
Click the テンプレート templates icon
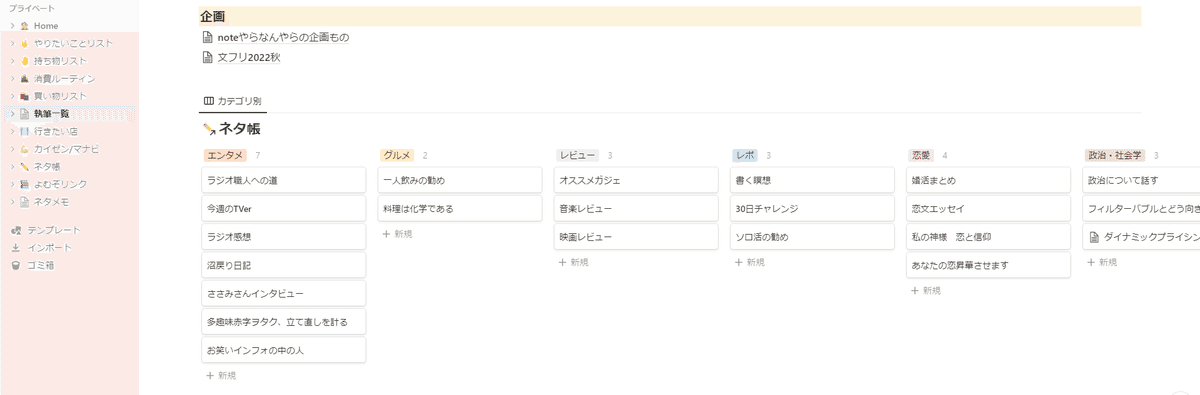point(16,230)
